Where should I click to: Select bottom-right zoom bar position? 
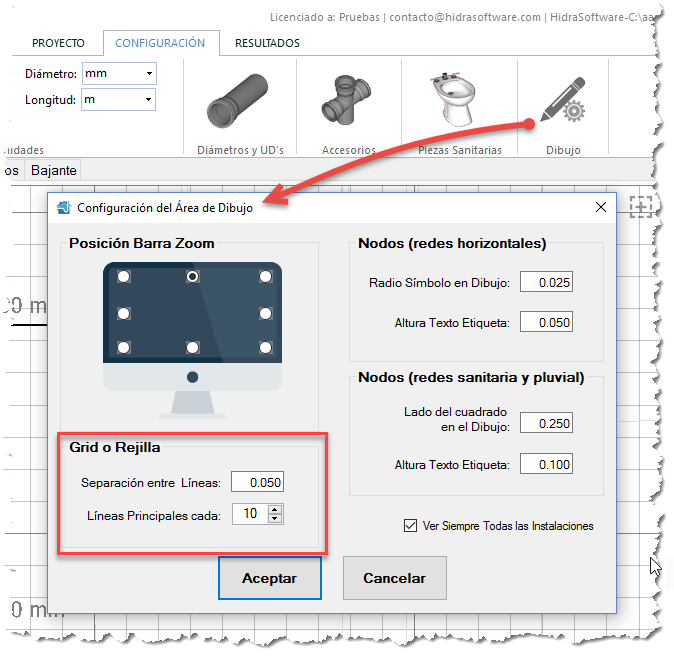point(265,347)
